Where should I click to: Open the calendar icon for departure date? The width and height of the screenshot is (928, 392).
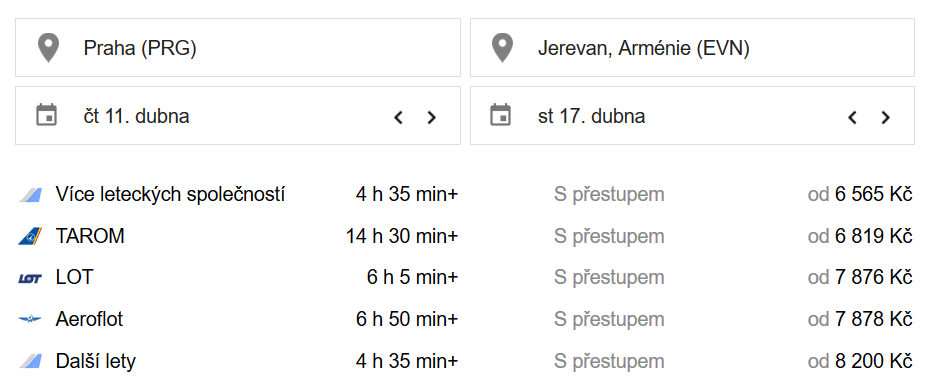point(47,115)
